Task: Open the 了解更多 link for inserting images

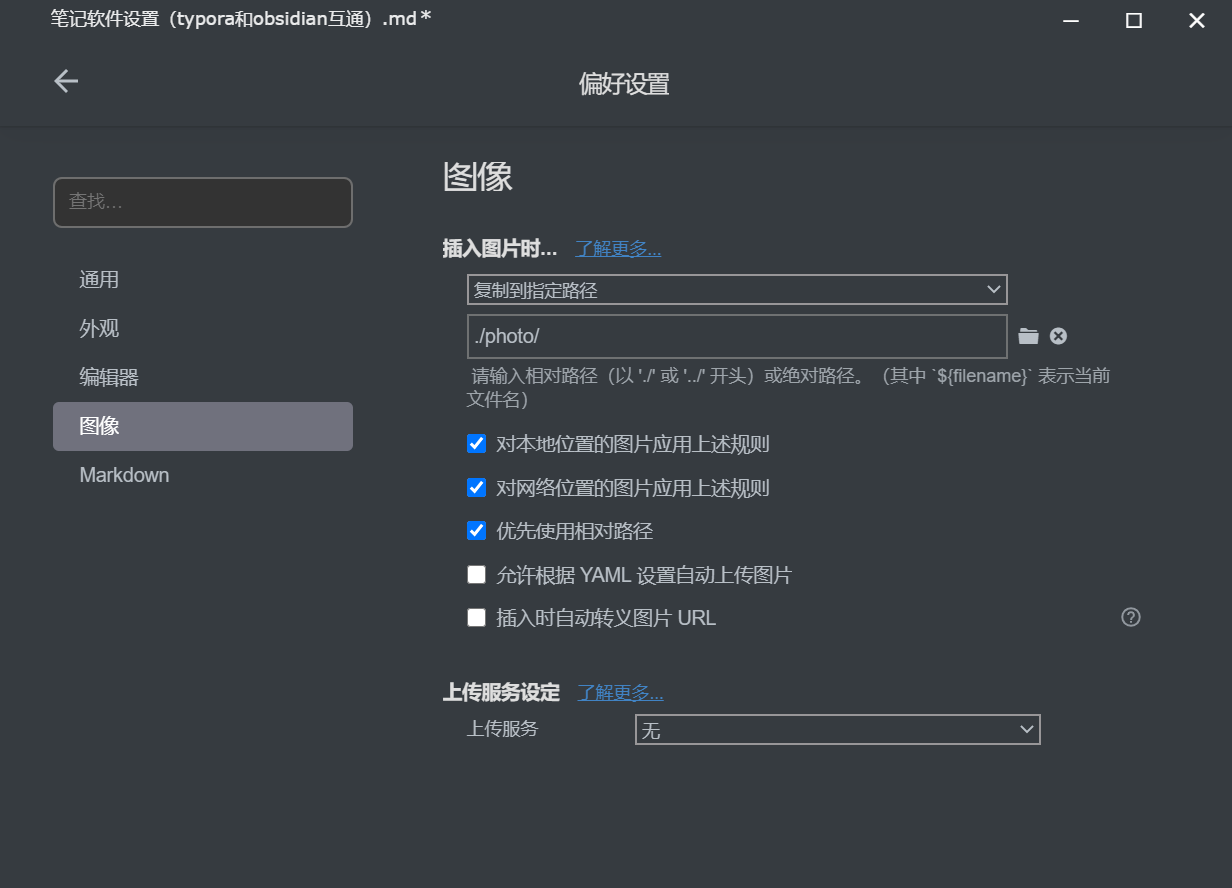Action: click(618, 248)
